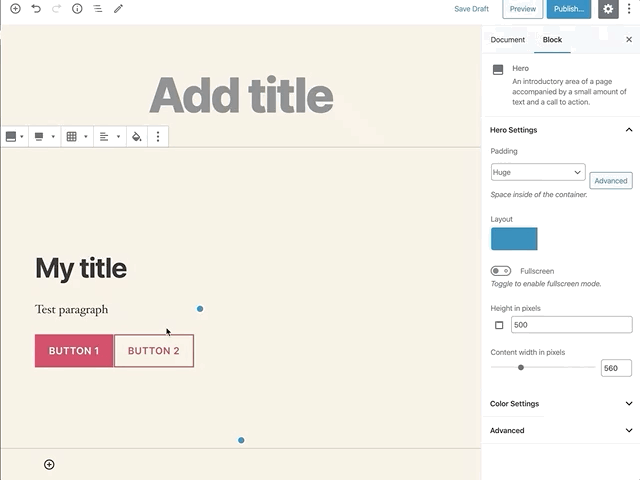Open the Padding Huge dropdown
This screenshot has width=640, height=480.
tap(538, 172)
